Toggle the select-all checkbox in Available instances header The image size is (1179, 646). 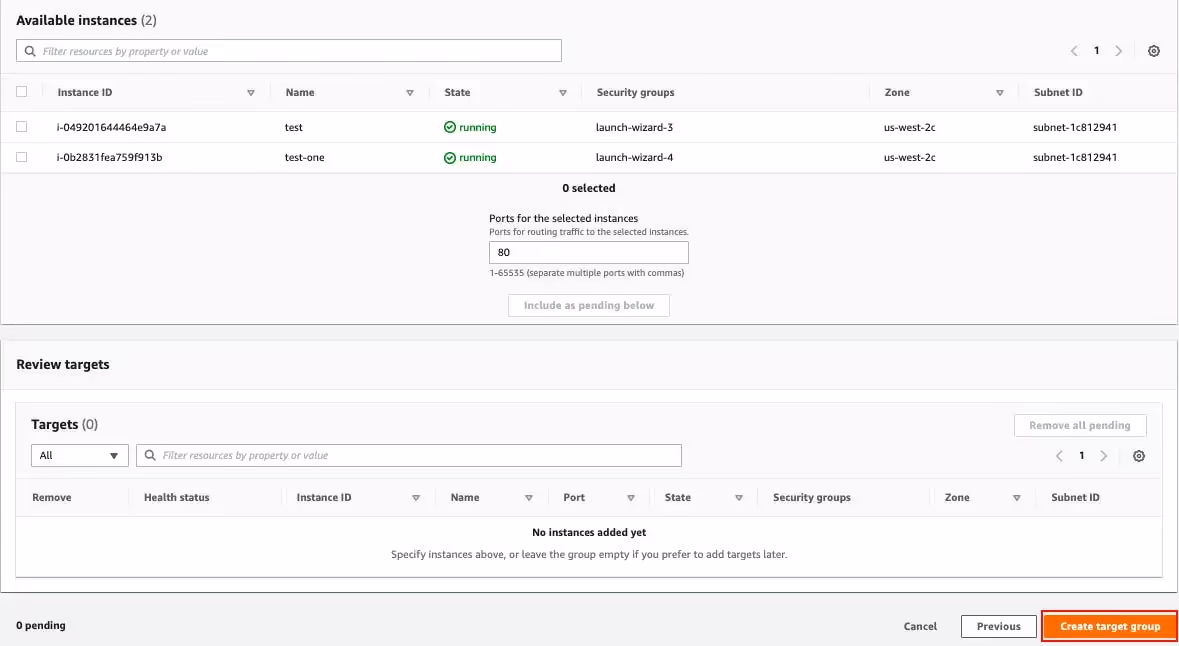pos(22,91)
